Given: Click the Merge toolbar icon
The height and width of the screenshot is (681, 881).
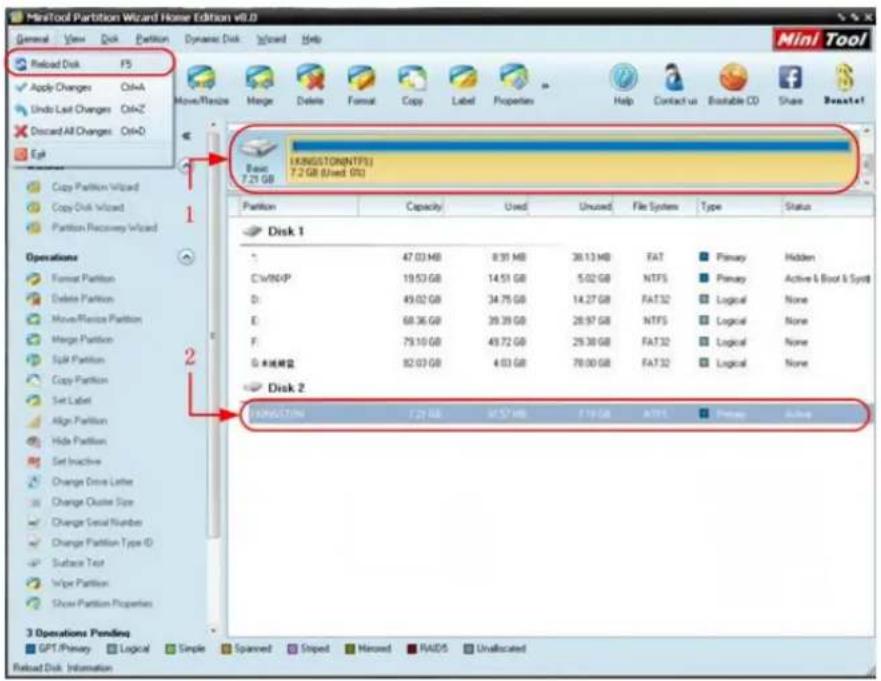Looking at the screenshot, I should tap(259, 84).
